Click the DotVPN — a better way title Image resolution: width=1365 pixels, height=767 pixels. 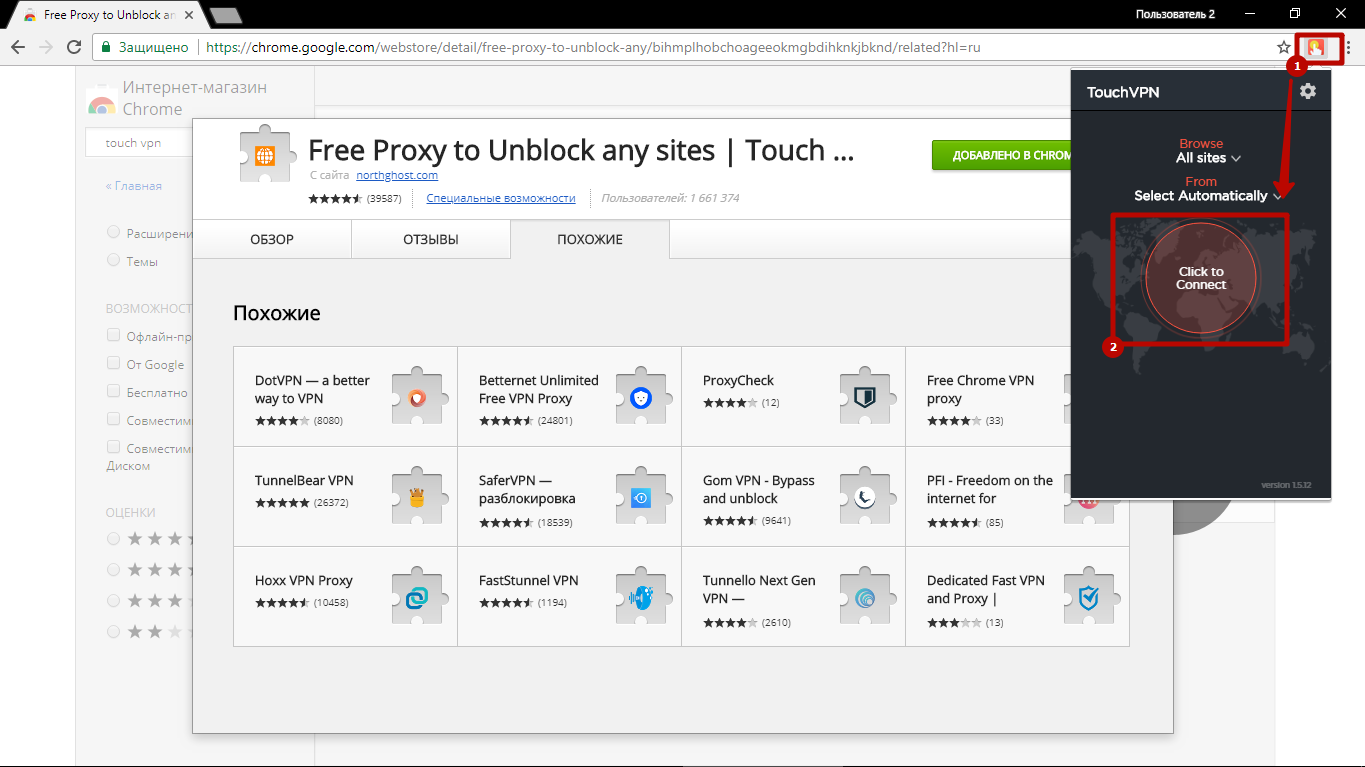[312, 389]
